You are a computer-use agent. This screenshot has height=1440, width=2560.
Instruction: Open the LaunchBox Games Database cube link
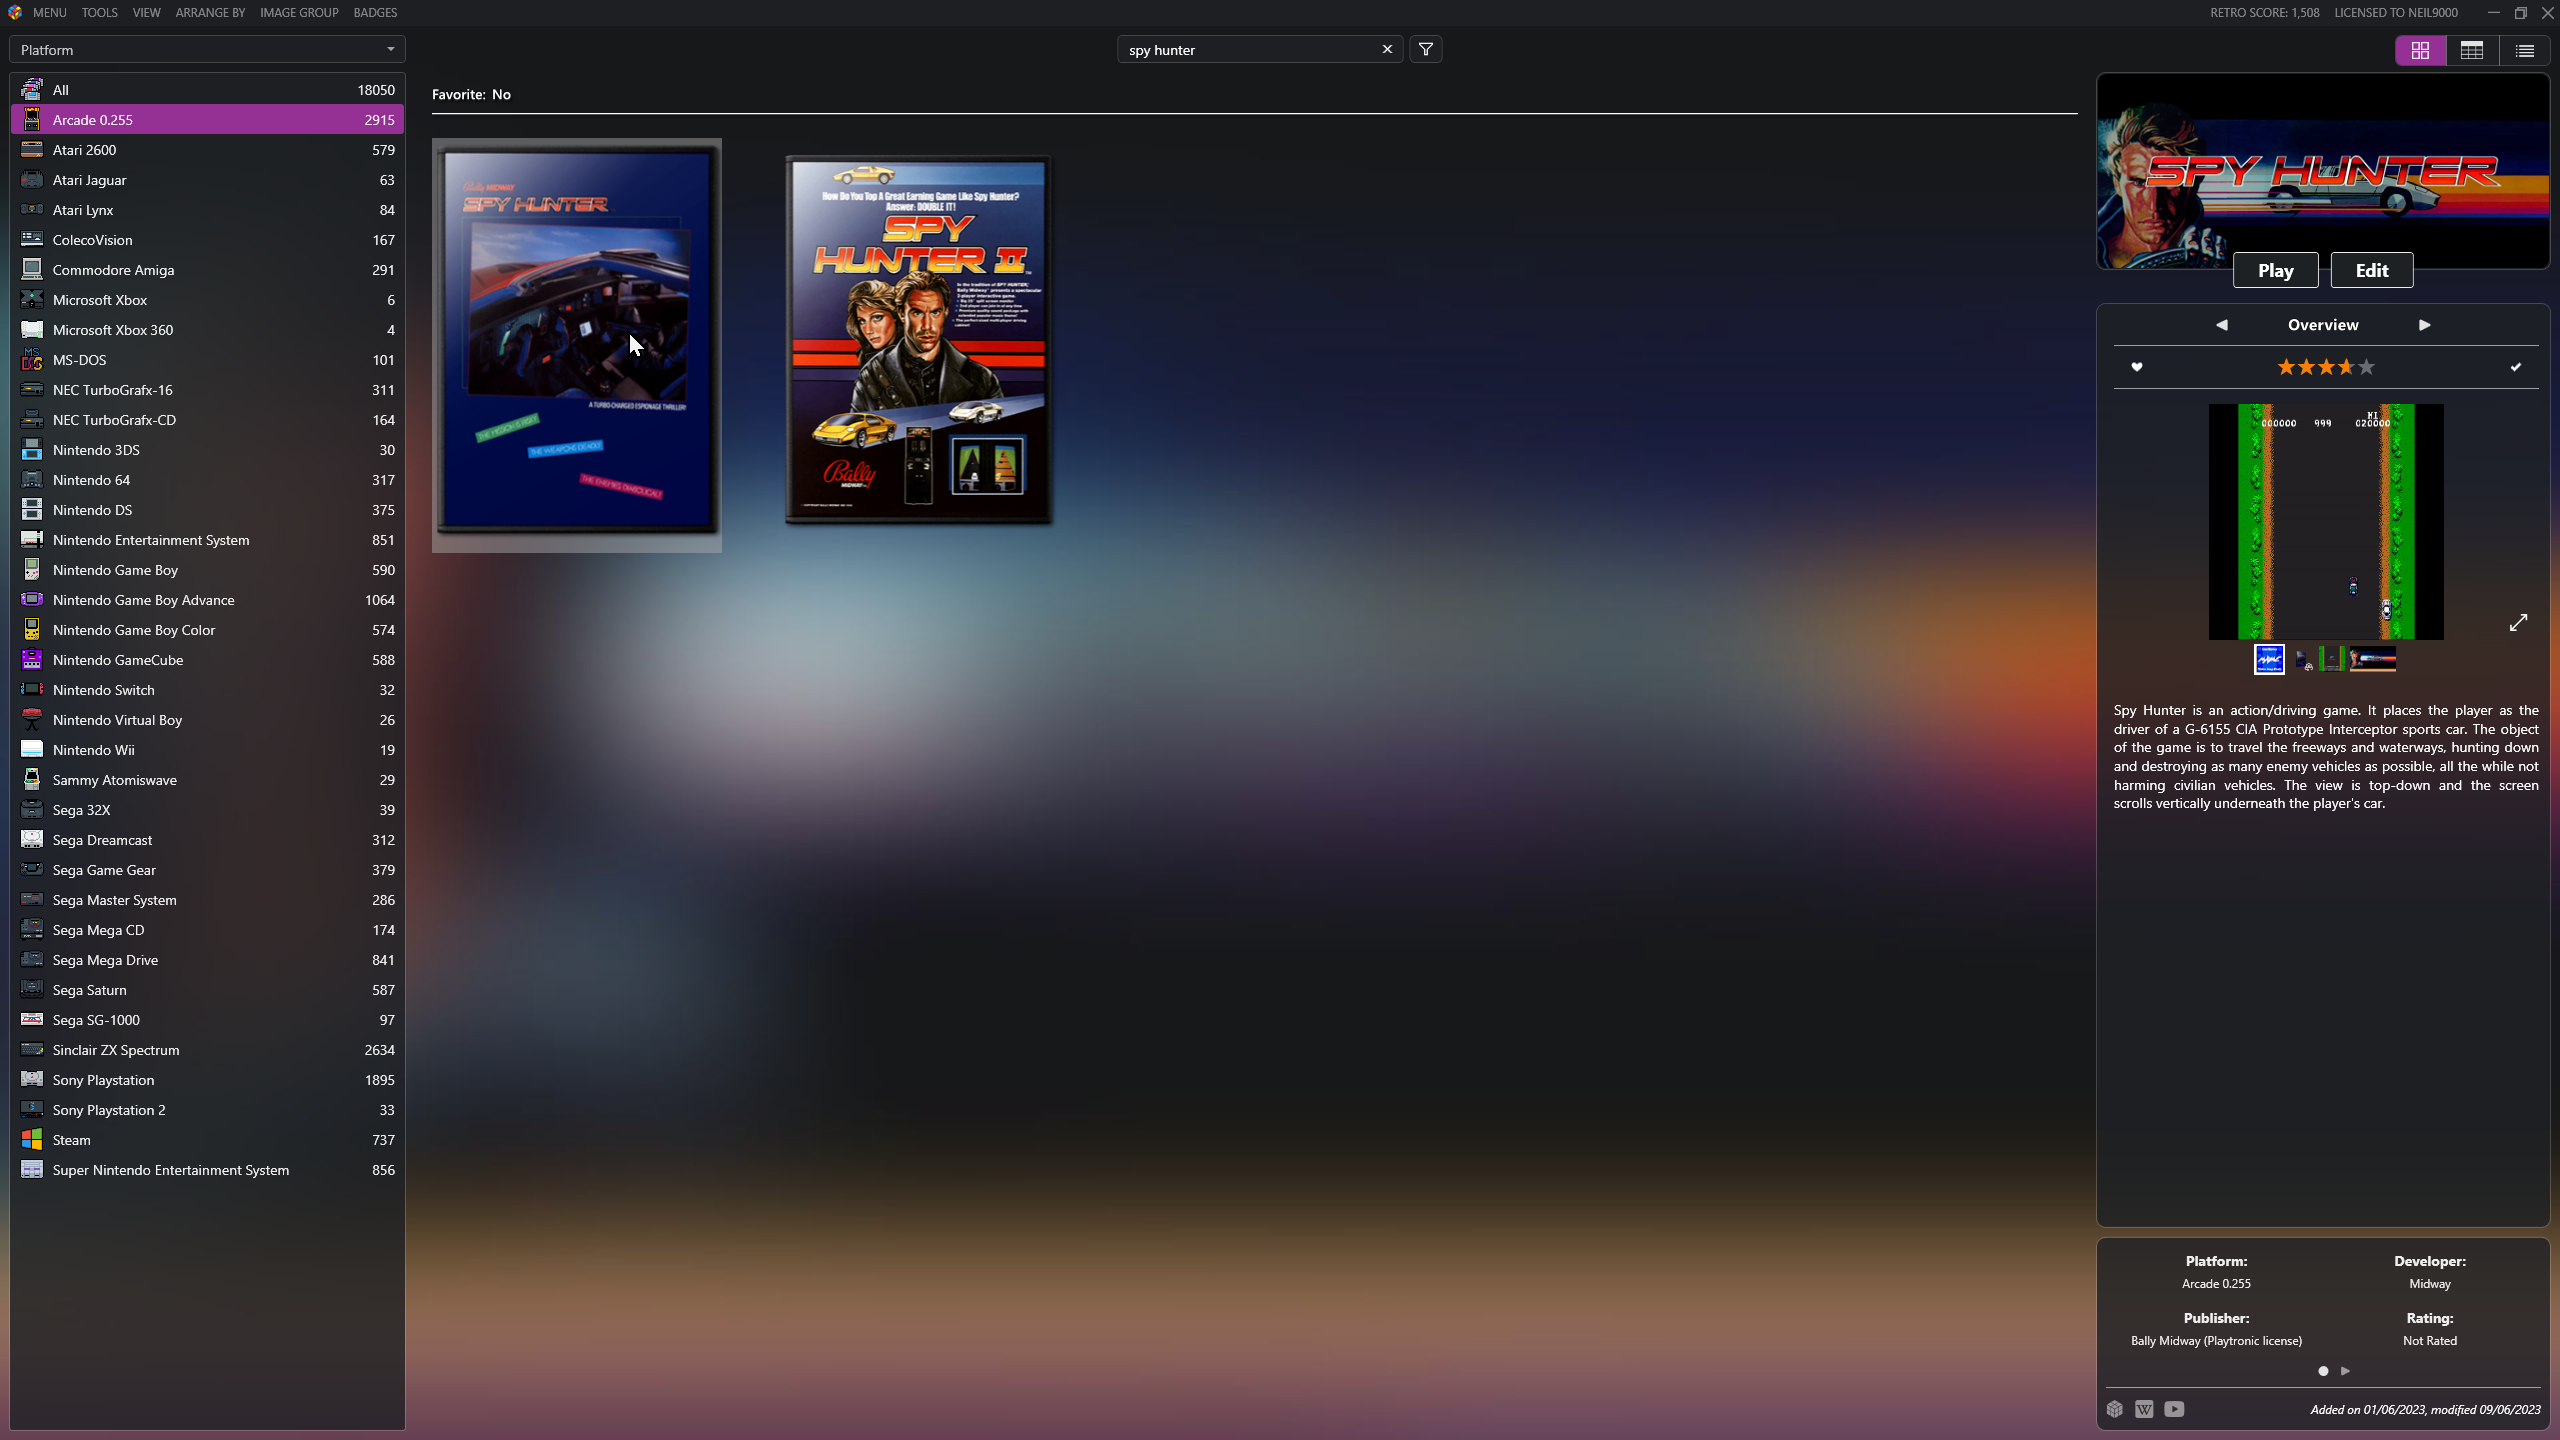(x=2115, y=1409)
